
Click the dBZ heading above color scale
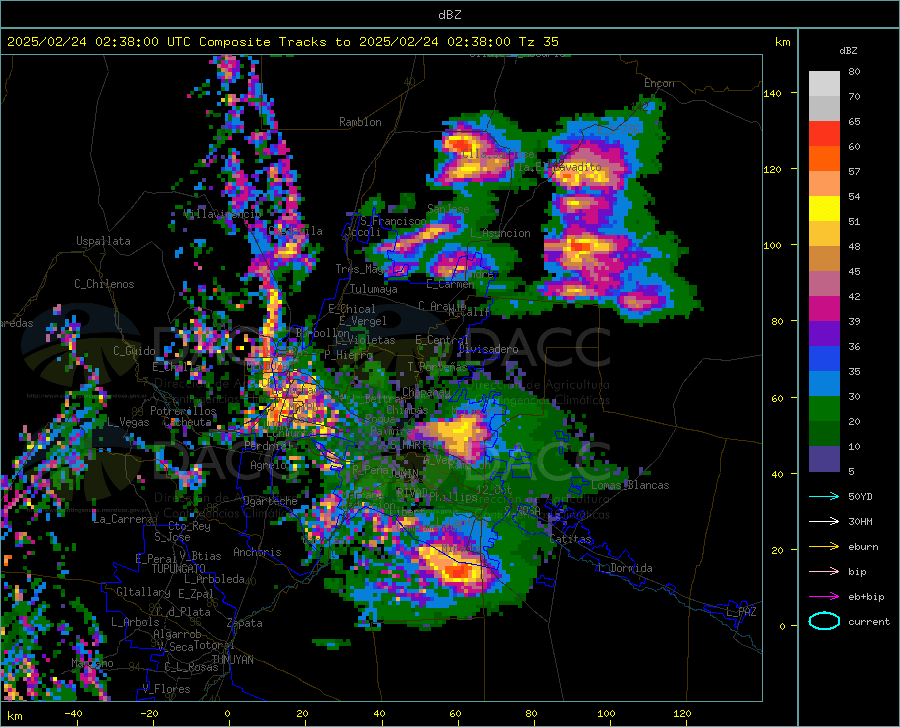(848, 50)
